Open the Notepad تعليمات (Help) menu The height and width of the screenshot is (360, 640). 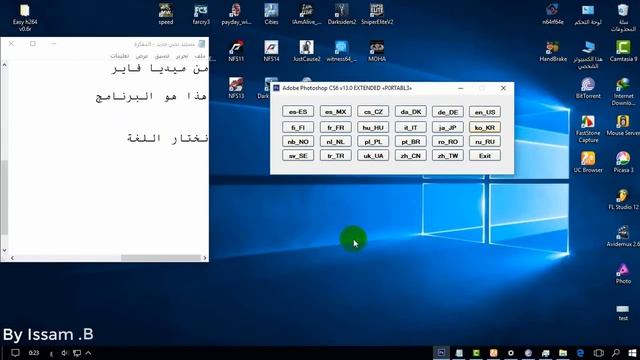coord(120,56)
